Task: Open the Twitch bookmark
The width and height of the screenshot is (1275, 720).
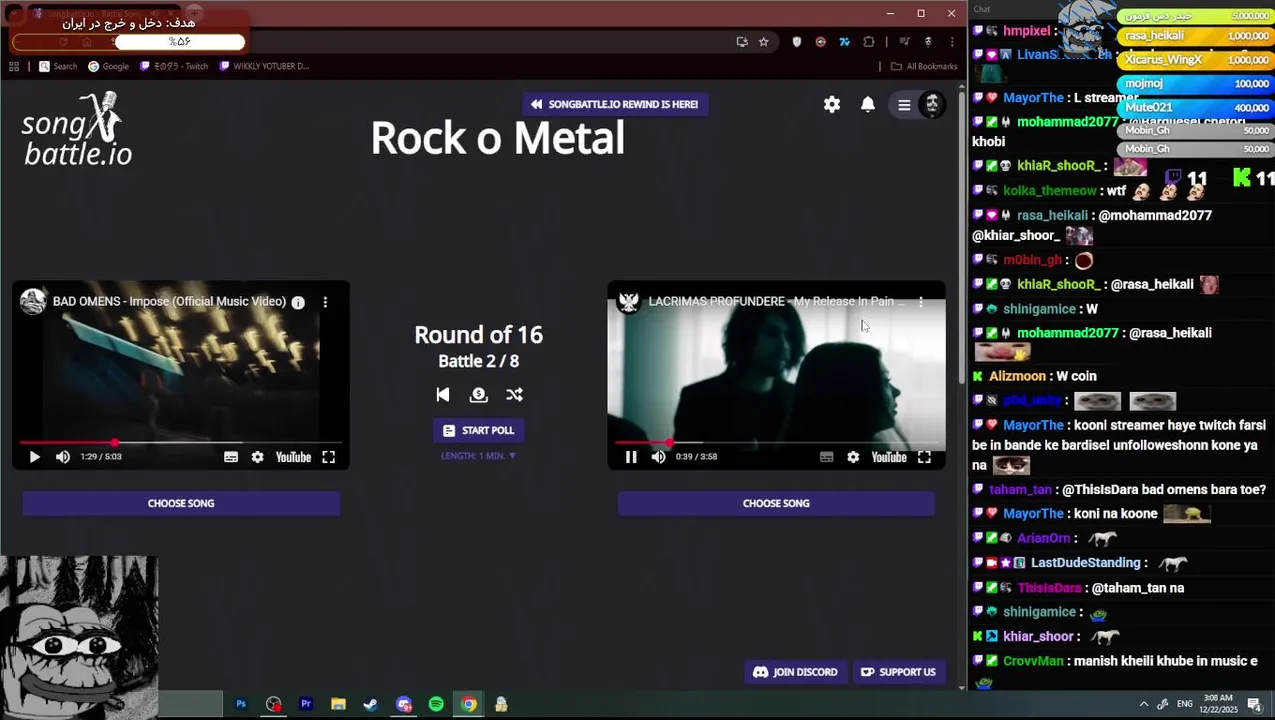Action: tap(174, 66)
